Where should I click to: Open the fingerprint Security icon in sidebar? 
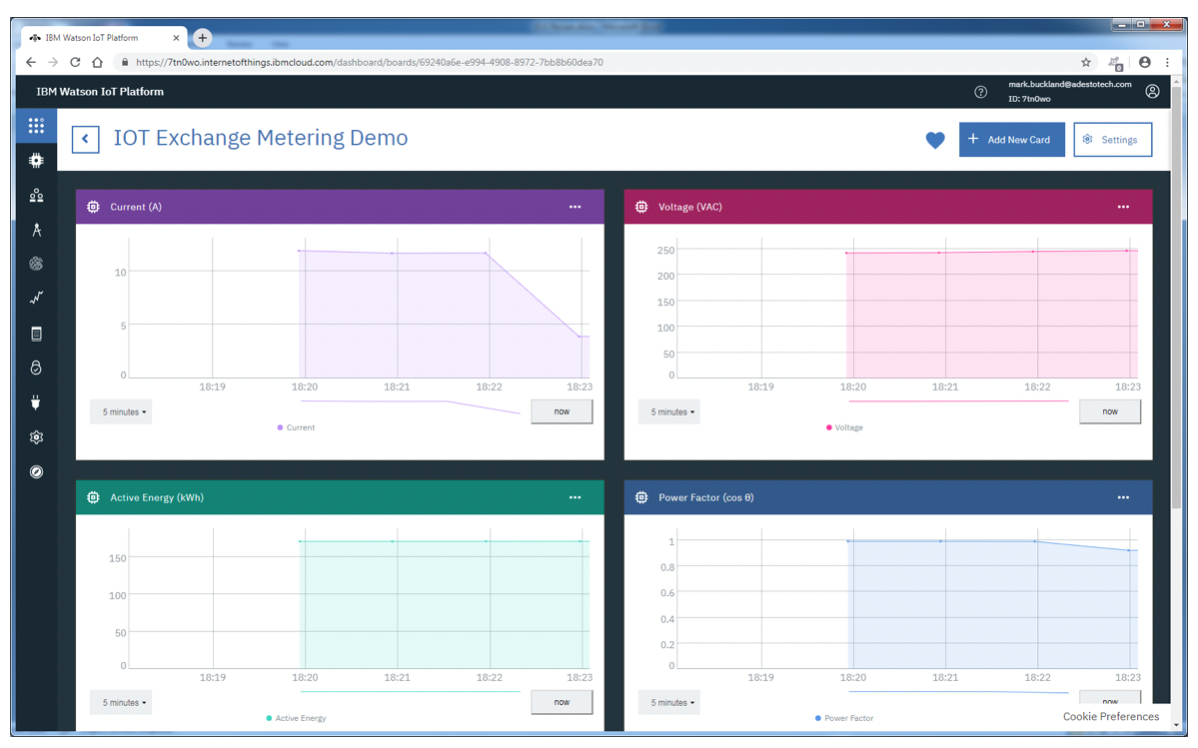[x=36, y=264]
